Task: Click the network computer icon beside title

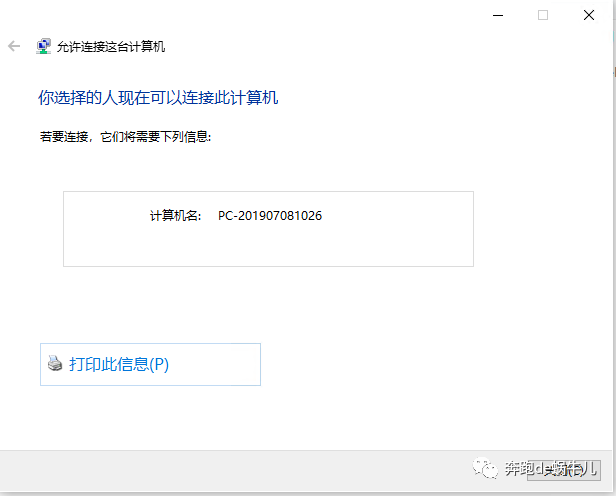Action: pos(44,46)
